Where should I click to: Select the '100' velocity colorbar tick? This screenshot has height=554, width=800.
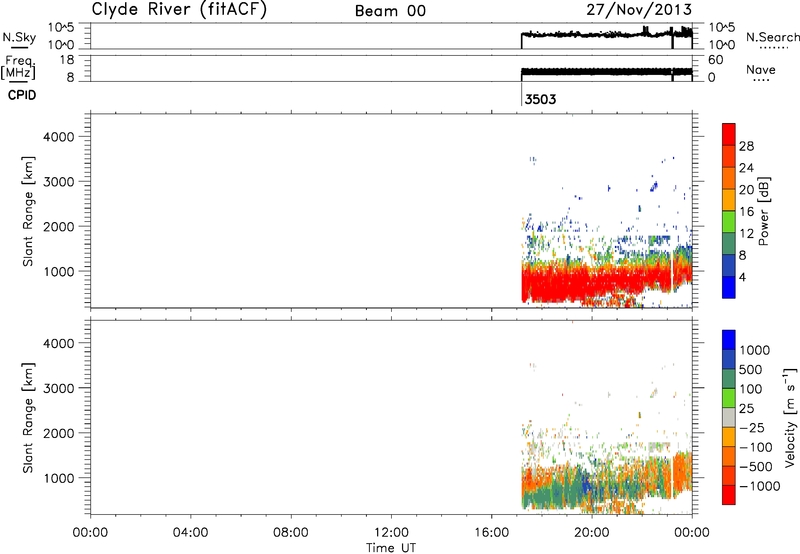[752, 389]
